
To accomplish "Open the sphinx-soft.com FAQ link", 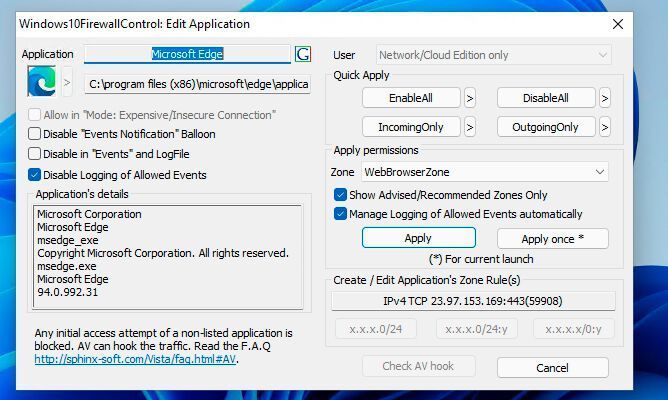I will coord(135,359).
